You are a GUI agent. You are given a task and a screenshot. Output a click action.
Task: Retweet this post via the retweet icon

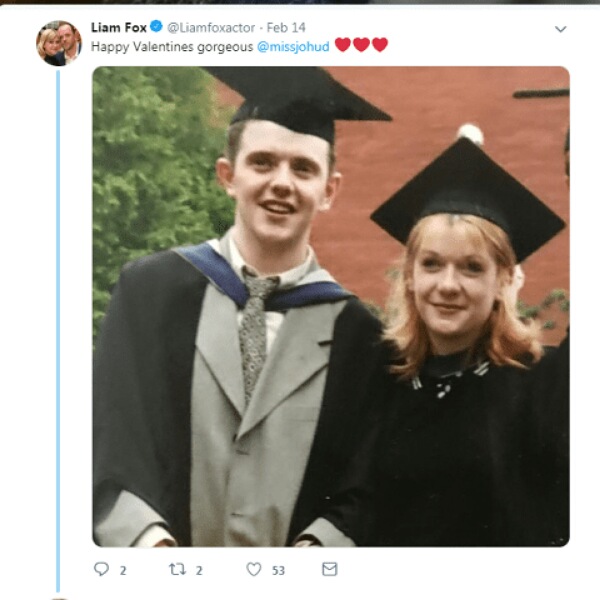(x=178, y=569)
